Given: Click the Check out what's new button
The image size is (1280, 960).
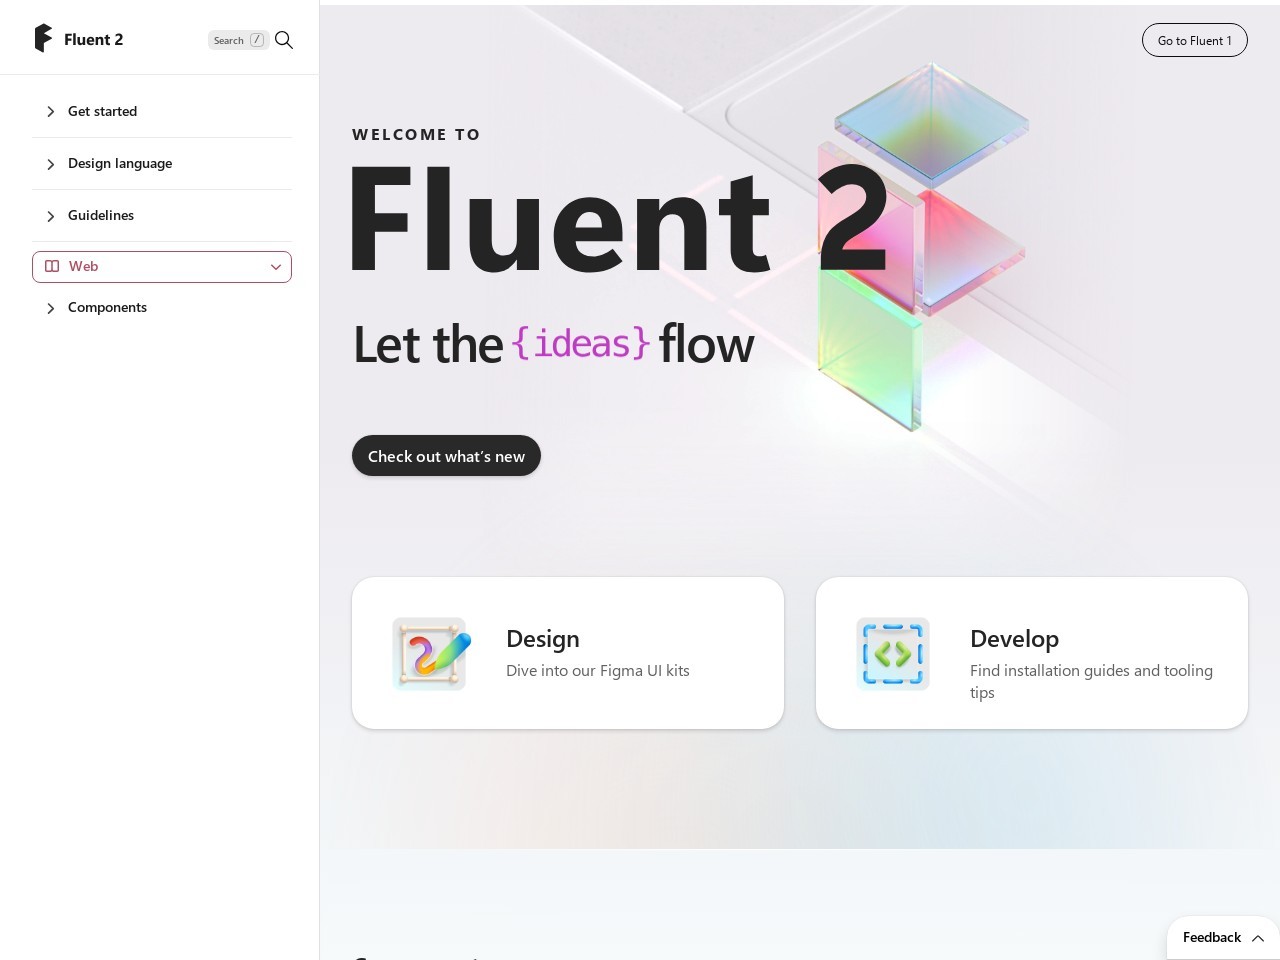Looking at the screenshot, I should [446, 456].
